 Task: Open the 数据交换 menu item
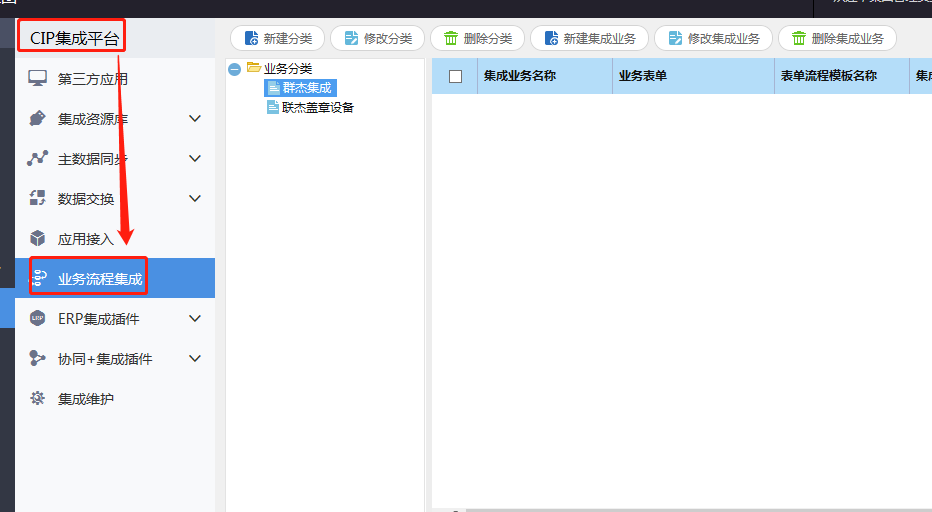click(x=115, y=199)
